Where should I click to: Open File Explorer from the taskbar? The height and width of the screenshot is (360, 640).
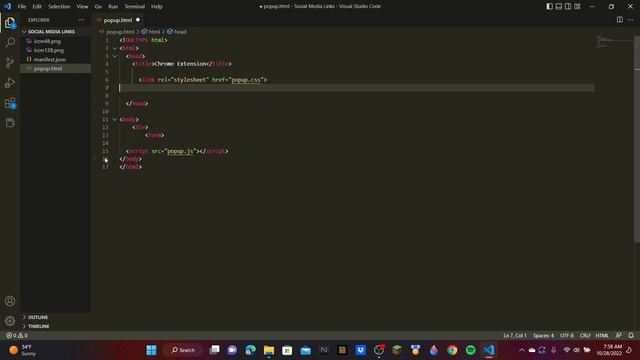point(269,350)
